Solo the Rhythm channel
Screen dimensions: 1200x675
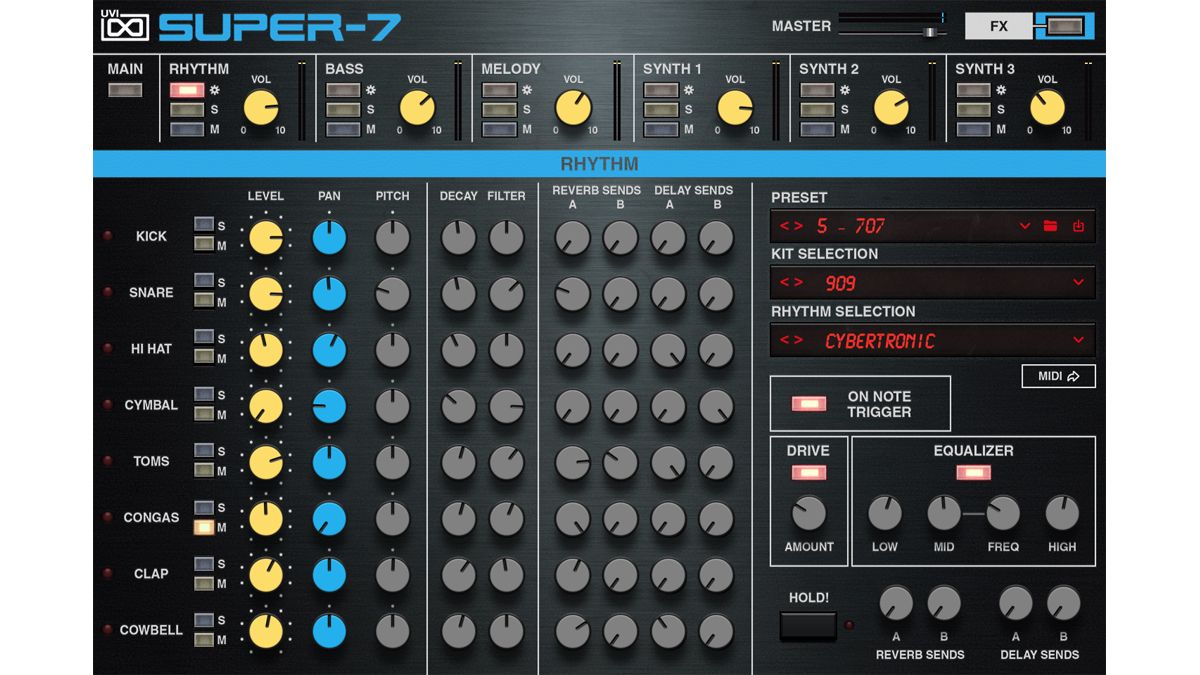(x=186, y=110)
